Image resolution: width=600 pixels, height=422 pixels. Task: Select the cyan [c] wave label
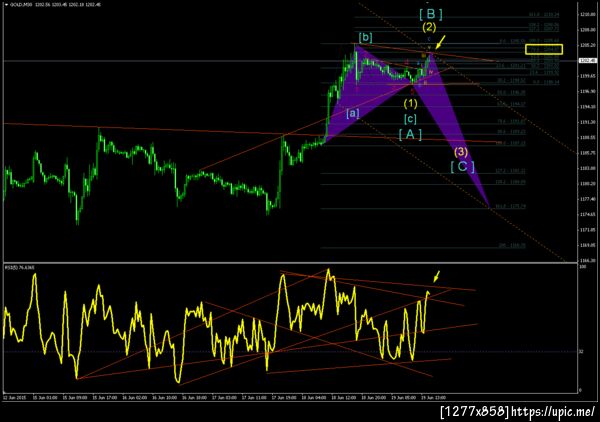coord(410,119)
